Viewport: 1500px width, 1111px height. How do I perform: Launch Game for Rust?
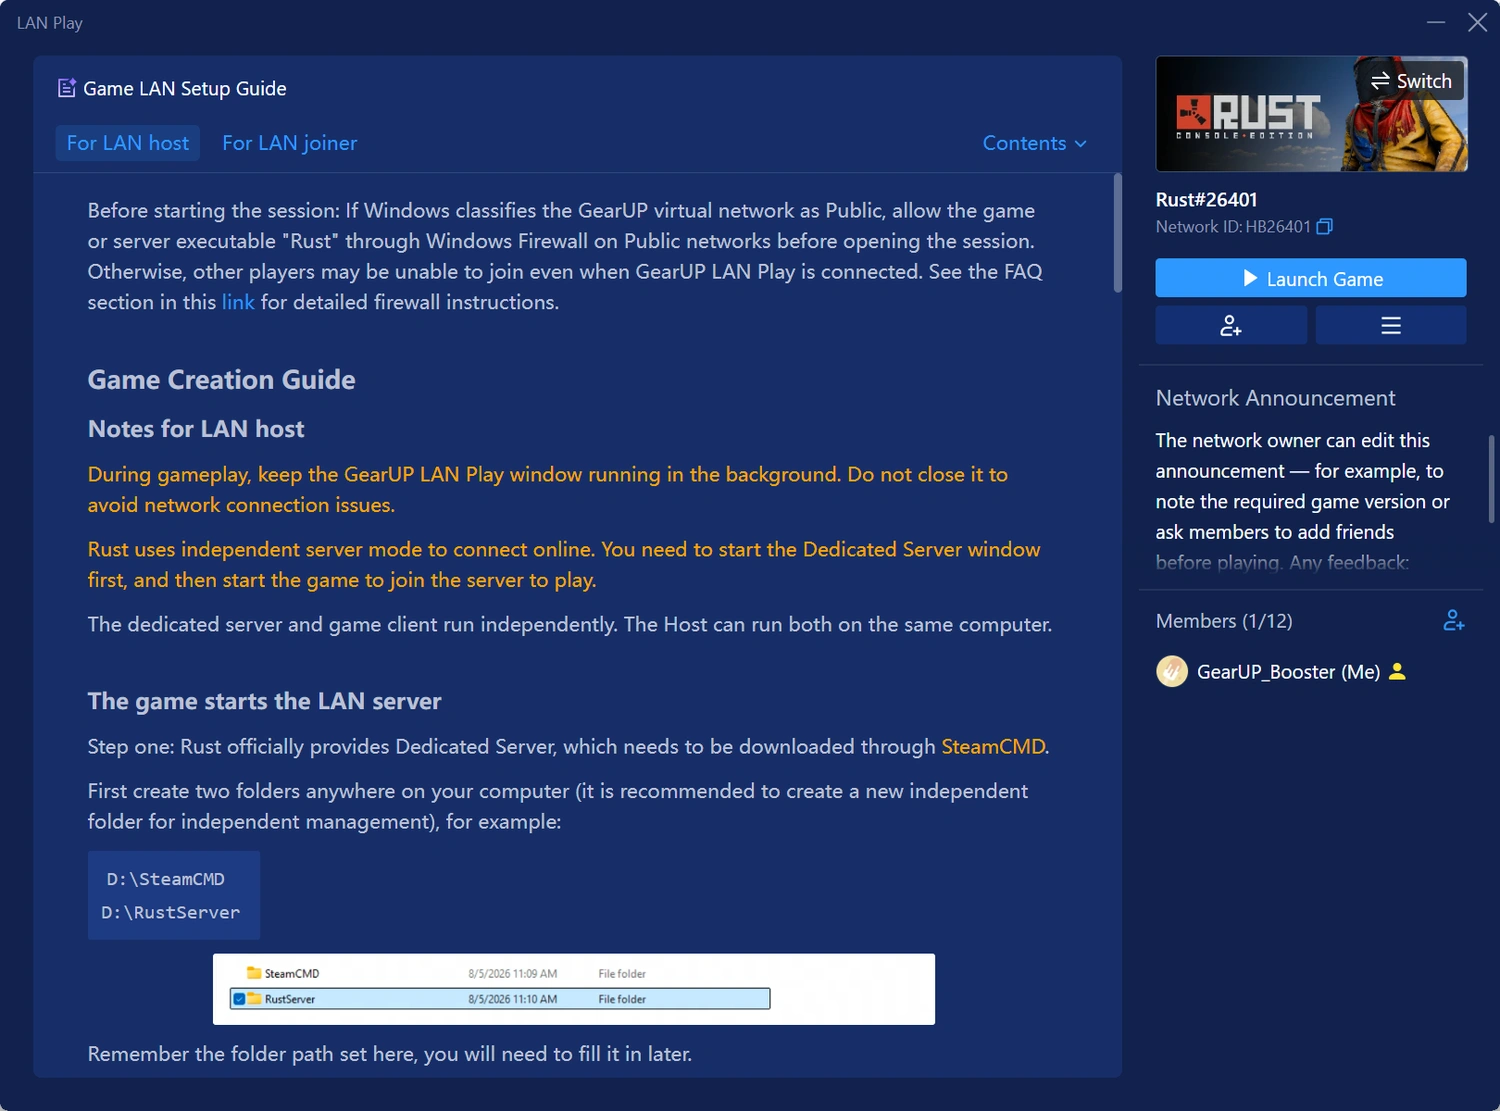(1311, 278)
